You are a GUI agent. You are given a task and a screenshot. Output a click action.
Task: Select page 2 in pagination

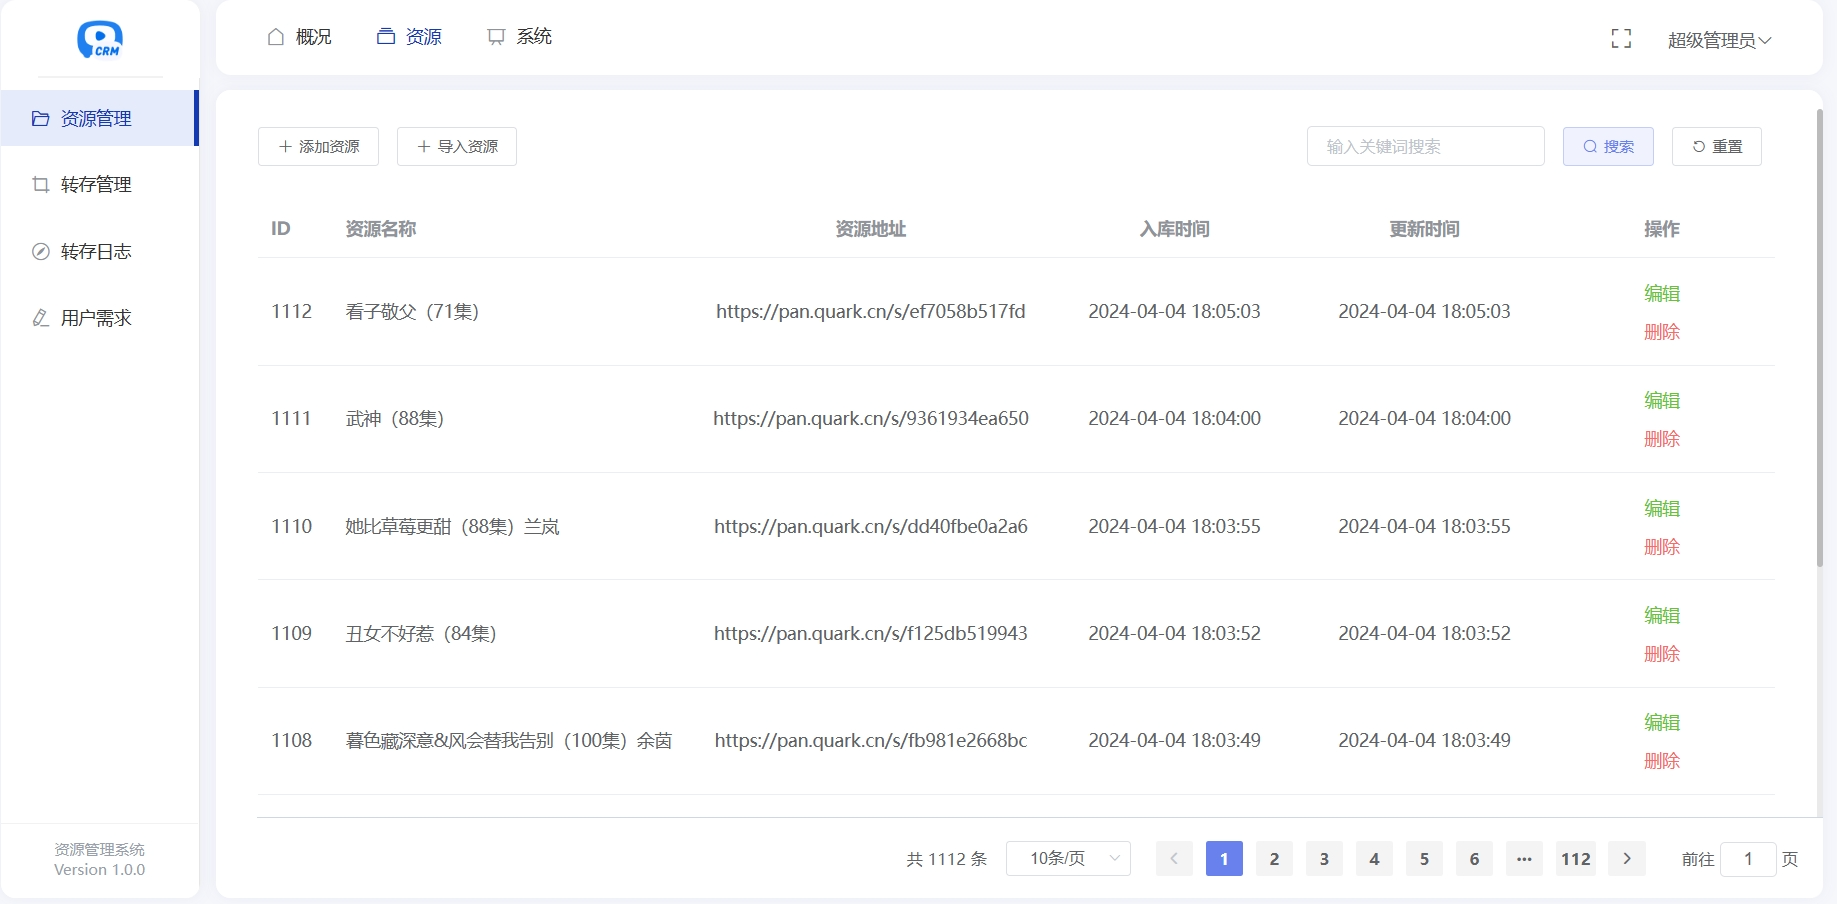[1274, 858]
